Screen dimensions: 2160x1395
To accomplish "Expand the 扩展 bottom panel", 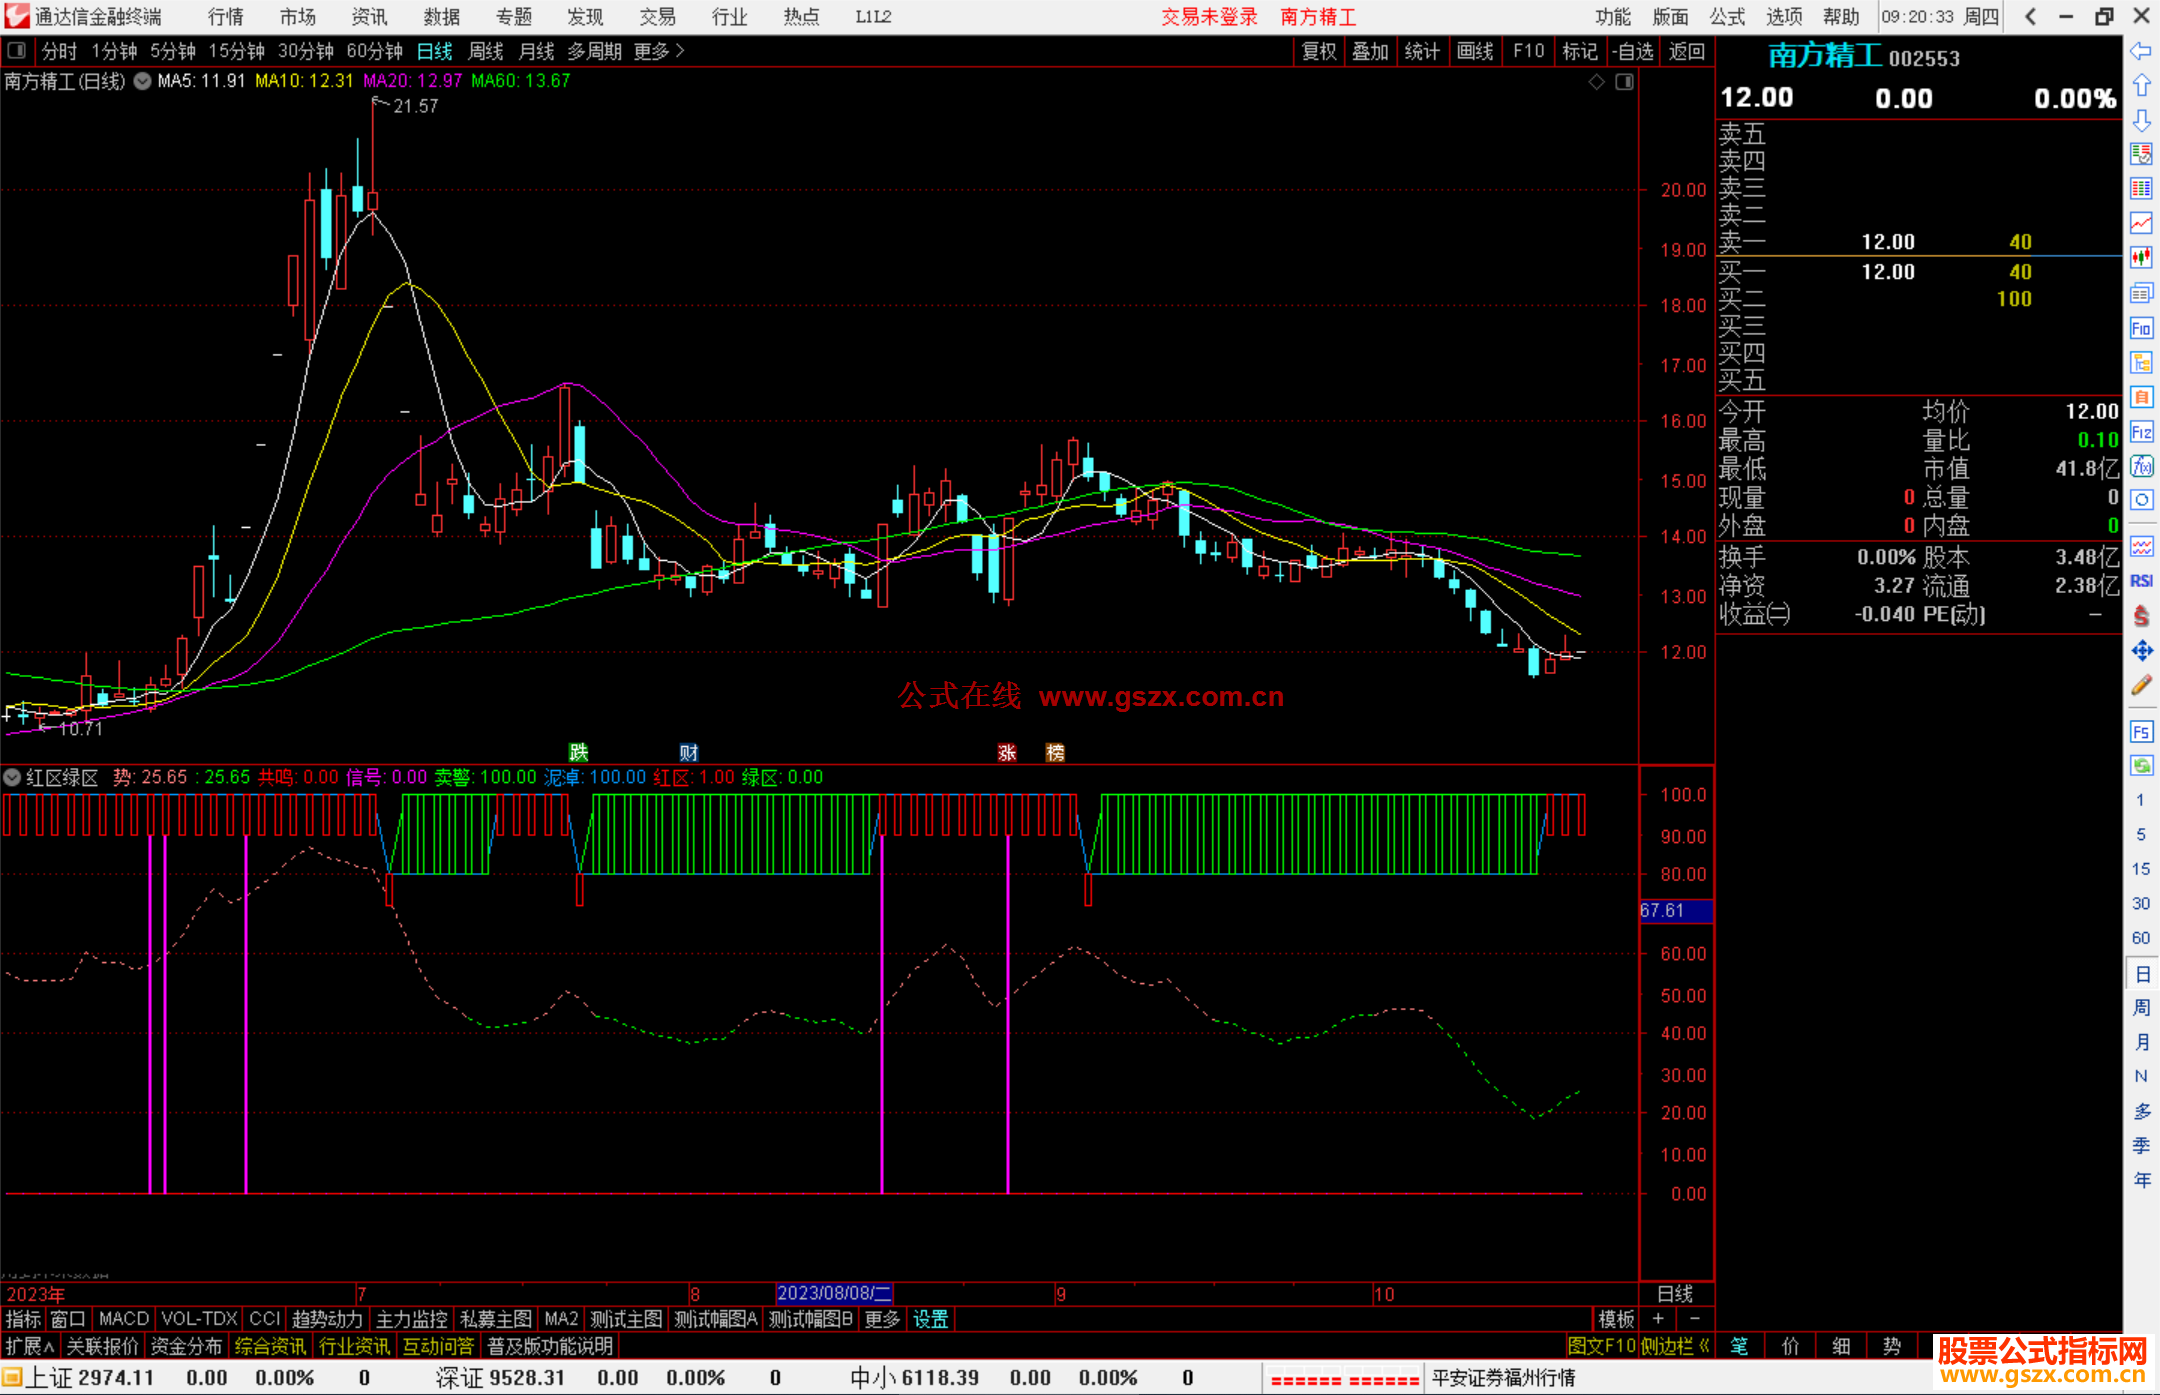I will [29, 1346].
